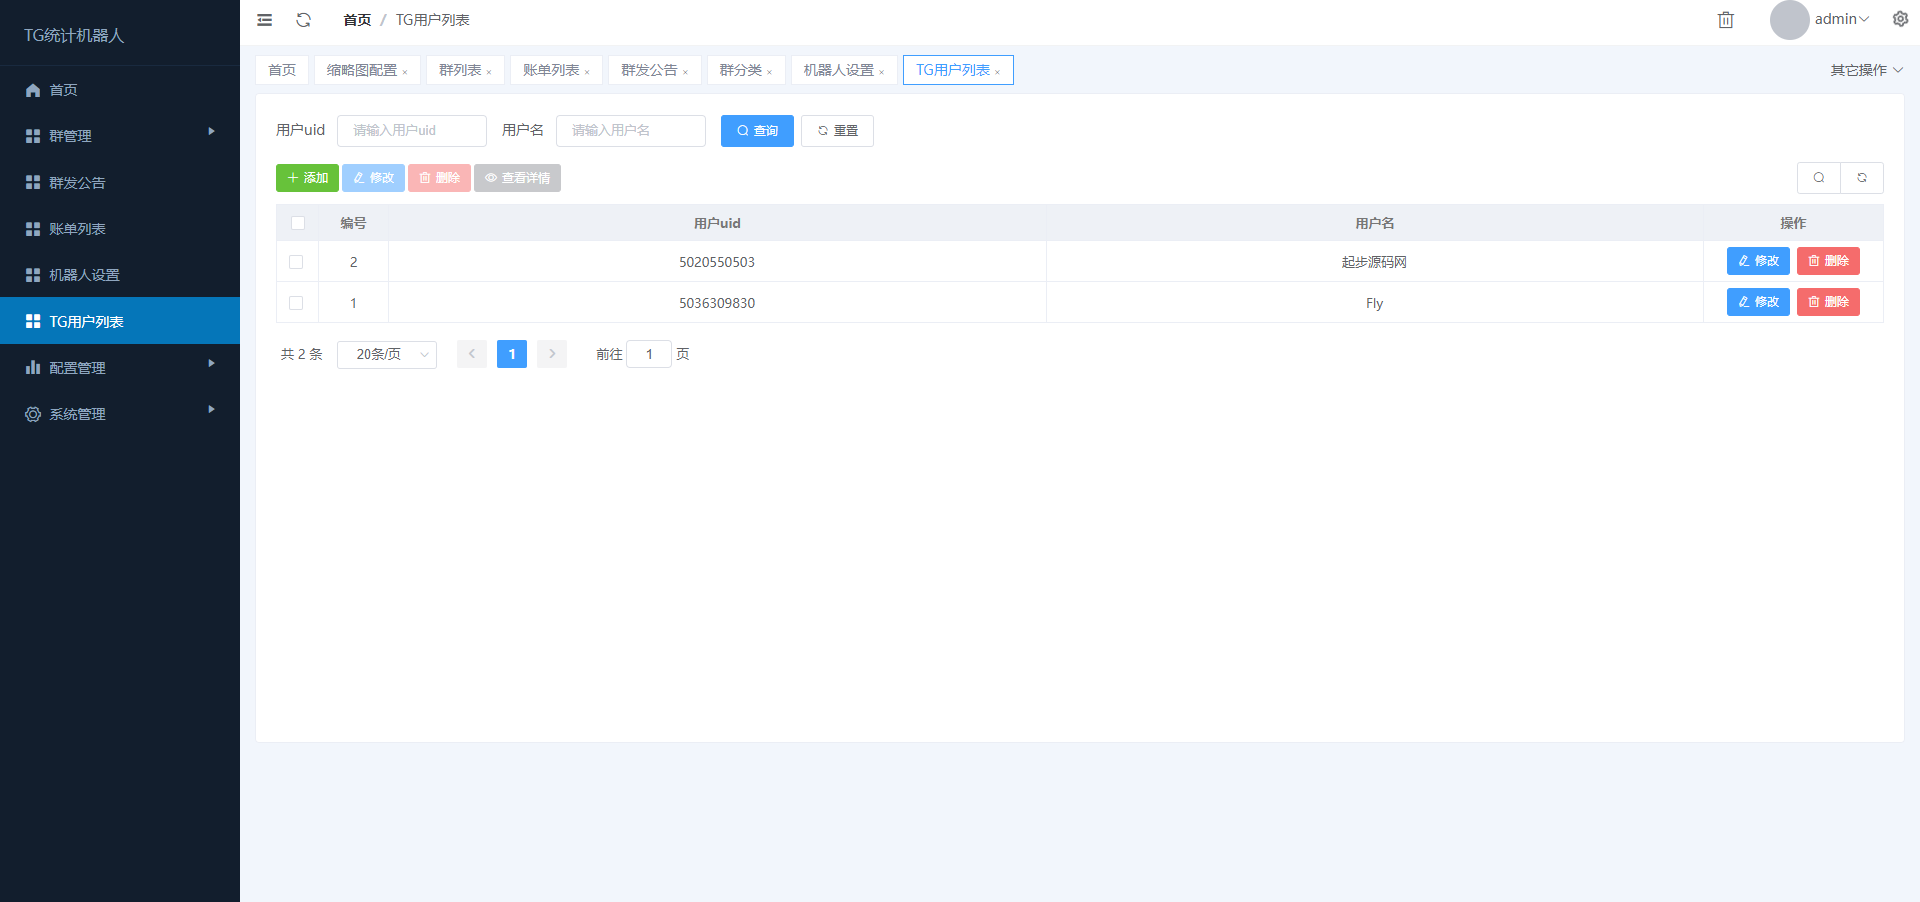Click the 用户uid input field

[412, 131]
